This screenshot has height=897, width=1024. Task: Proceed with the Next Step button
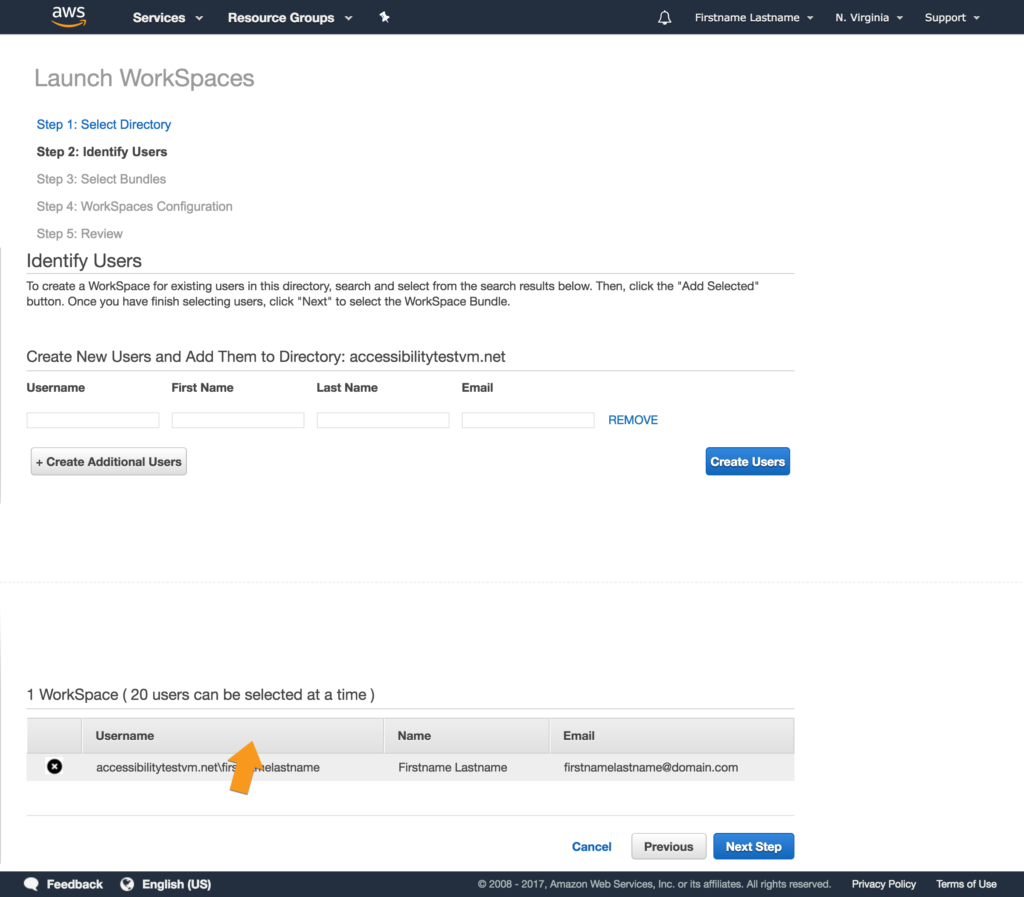[x=753, y=847]
